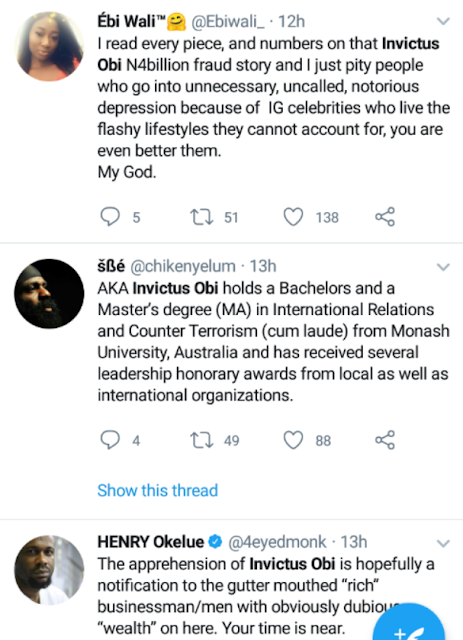Open dropdown arrow on Ébi Wali's tweet

click(x=443, y=21)
